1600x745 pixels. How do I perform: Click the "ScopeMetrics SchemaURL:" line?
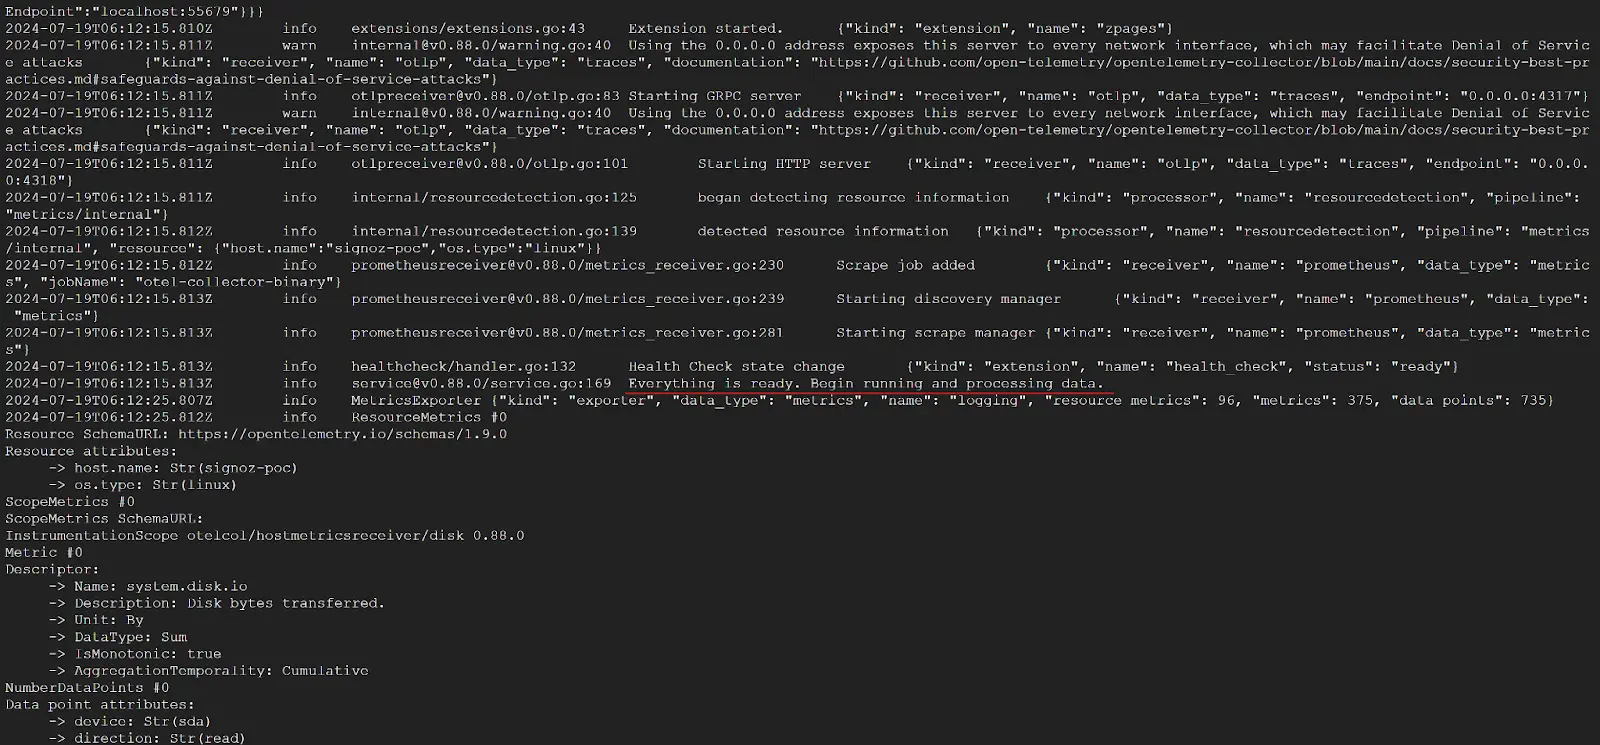point(104,519)
